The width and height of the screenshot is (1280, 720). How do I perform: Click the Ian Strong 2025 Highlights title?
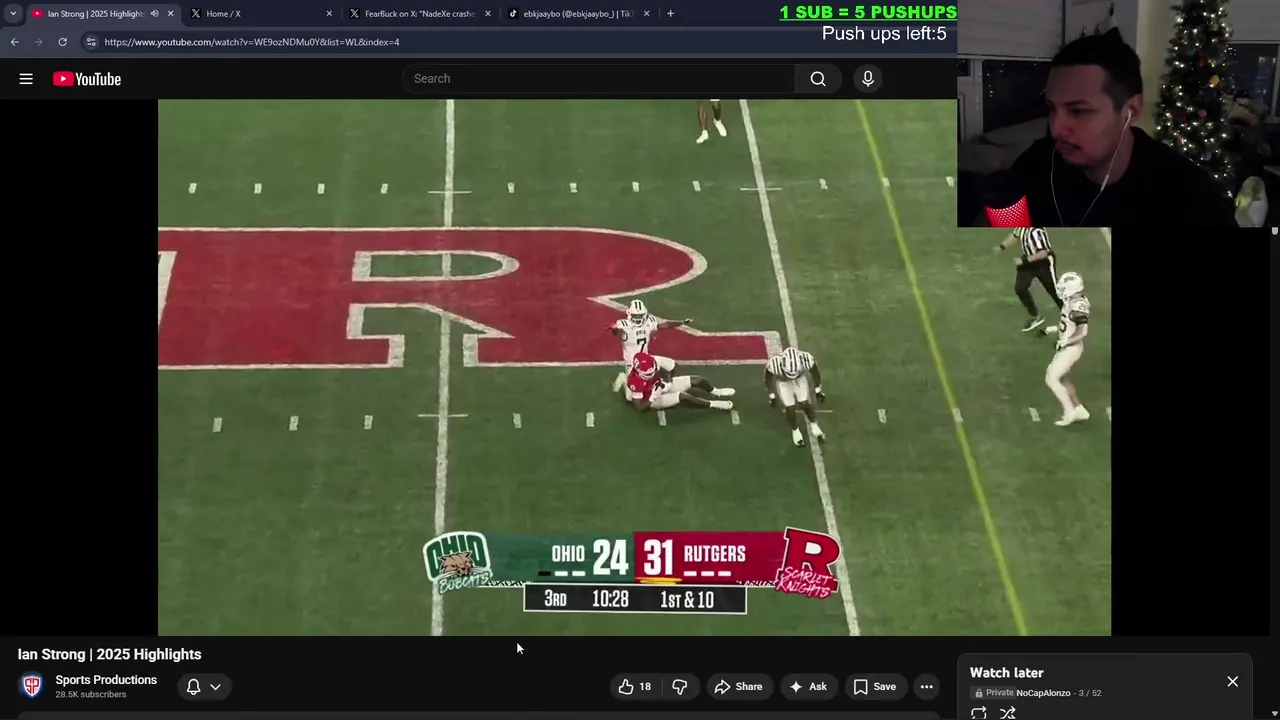pos(110,654)
